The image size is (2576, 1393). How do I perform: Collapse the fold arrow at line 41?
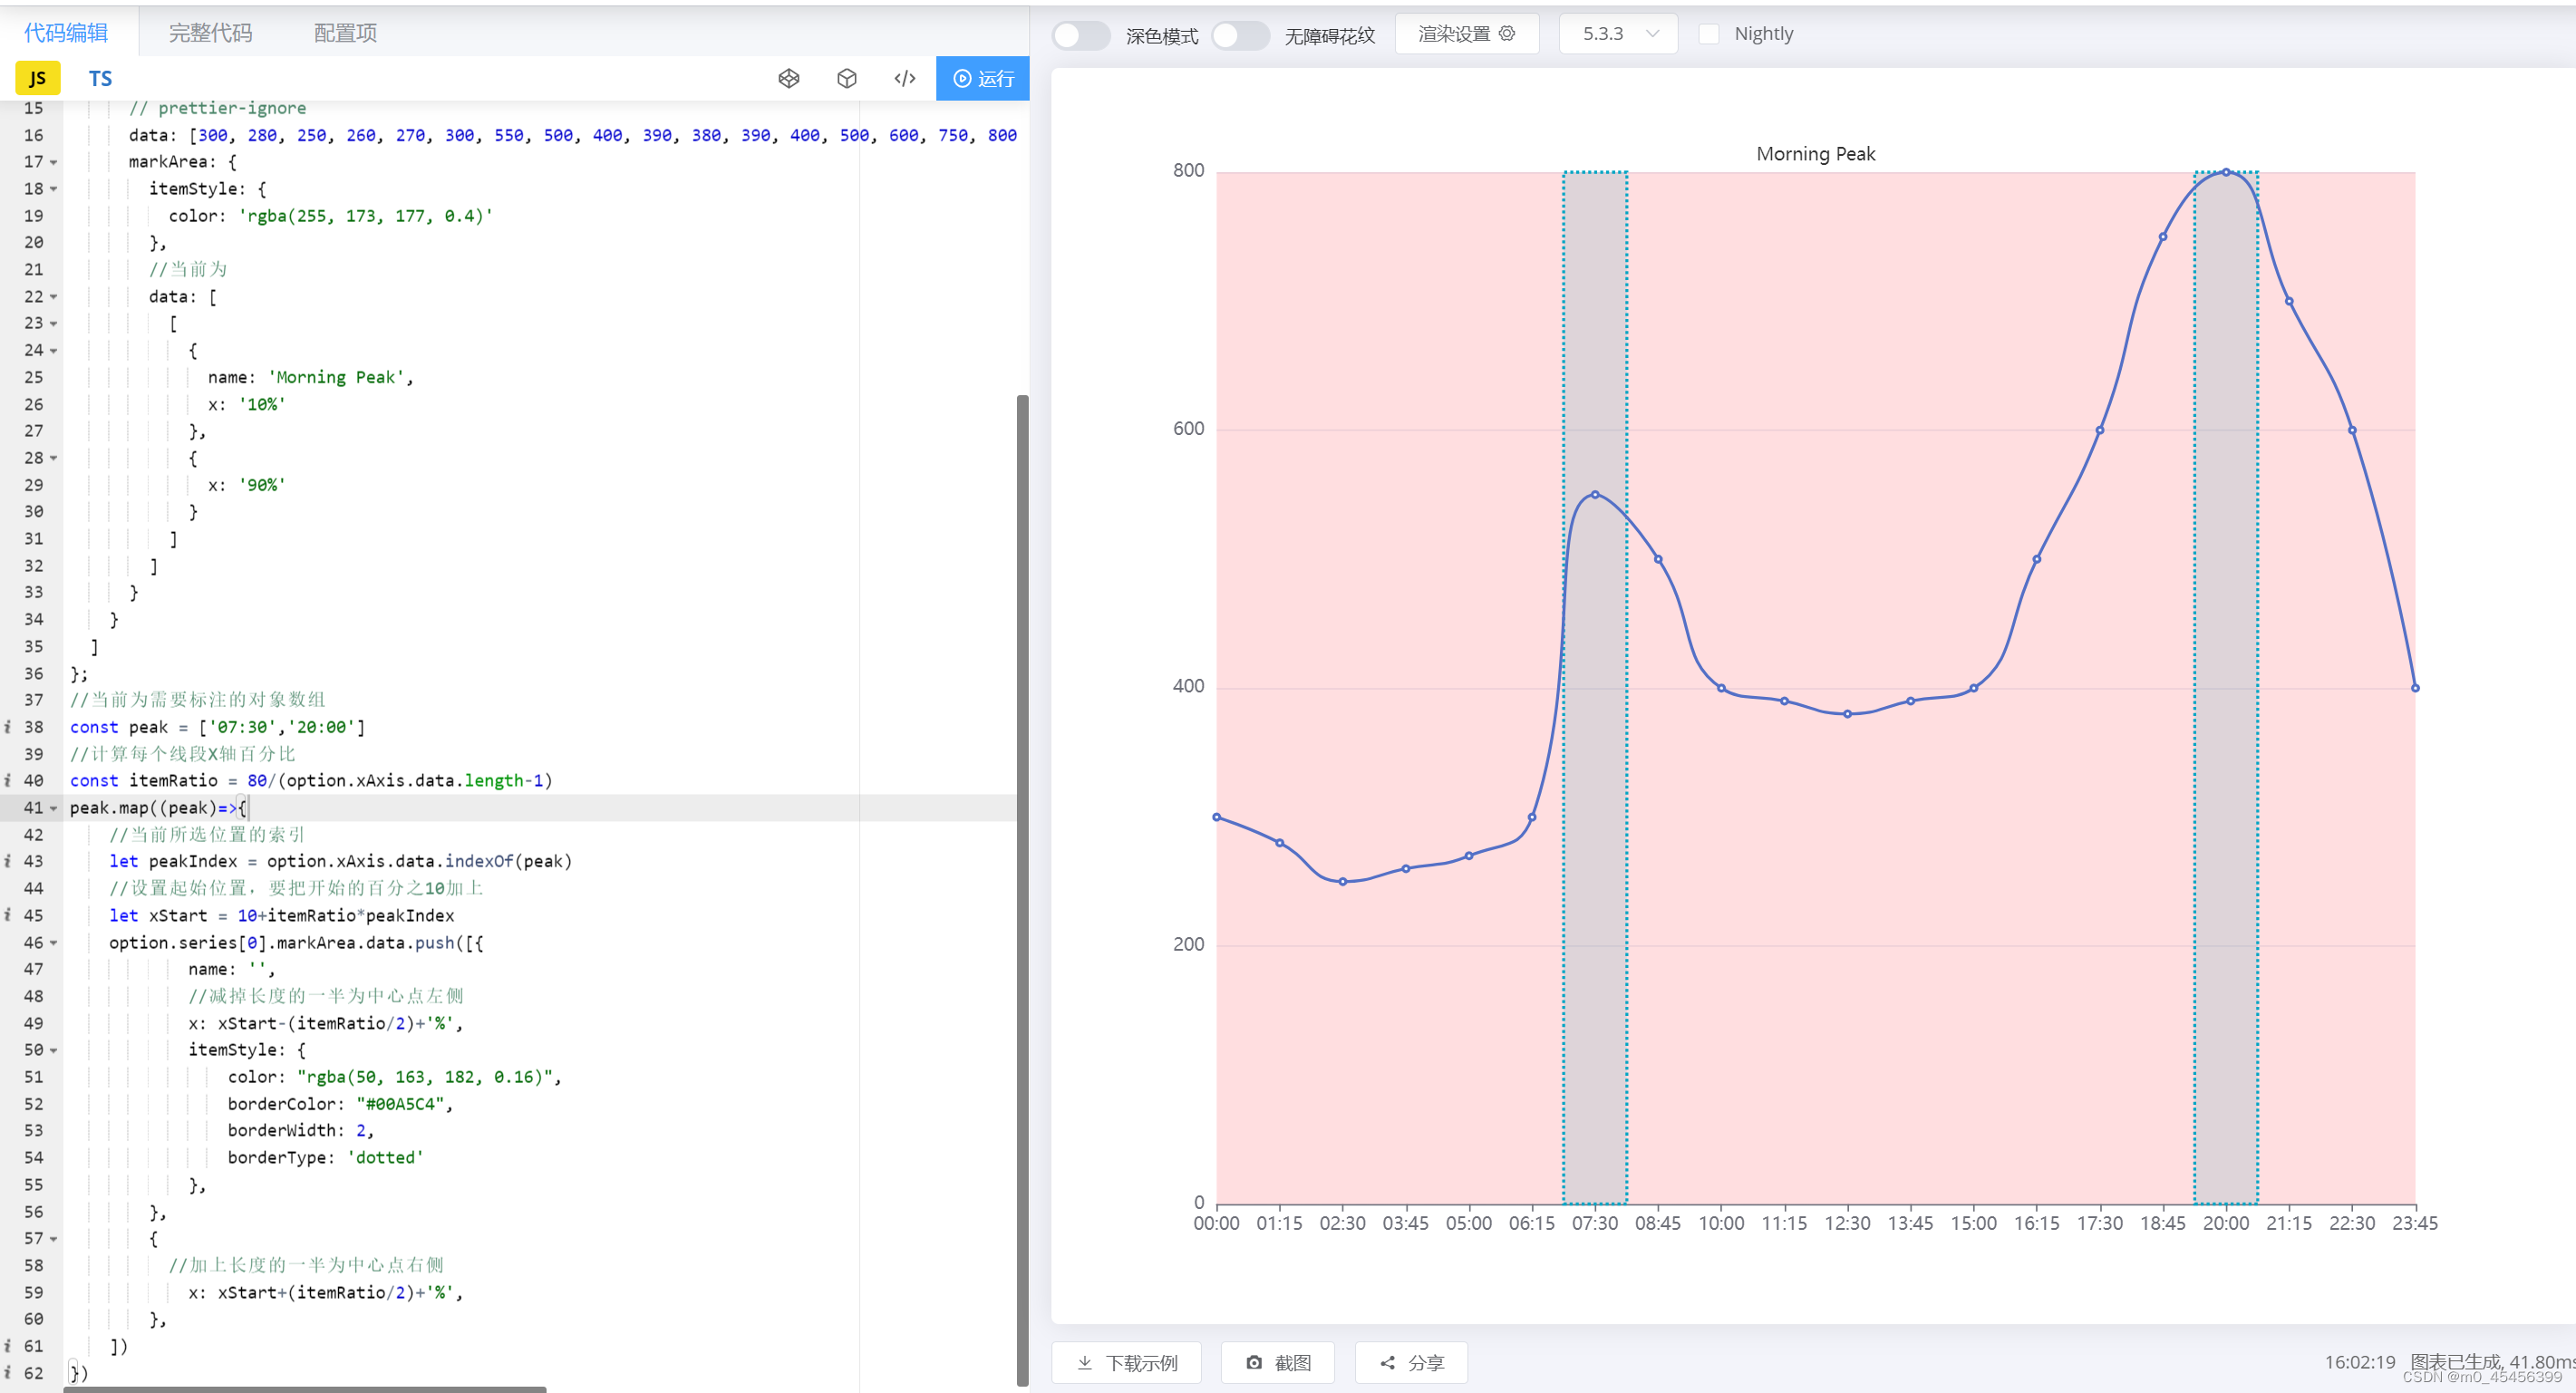click(54, 808)
